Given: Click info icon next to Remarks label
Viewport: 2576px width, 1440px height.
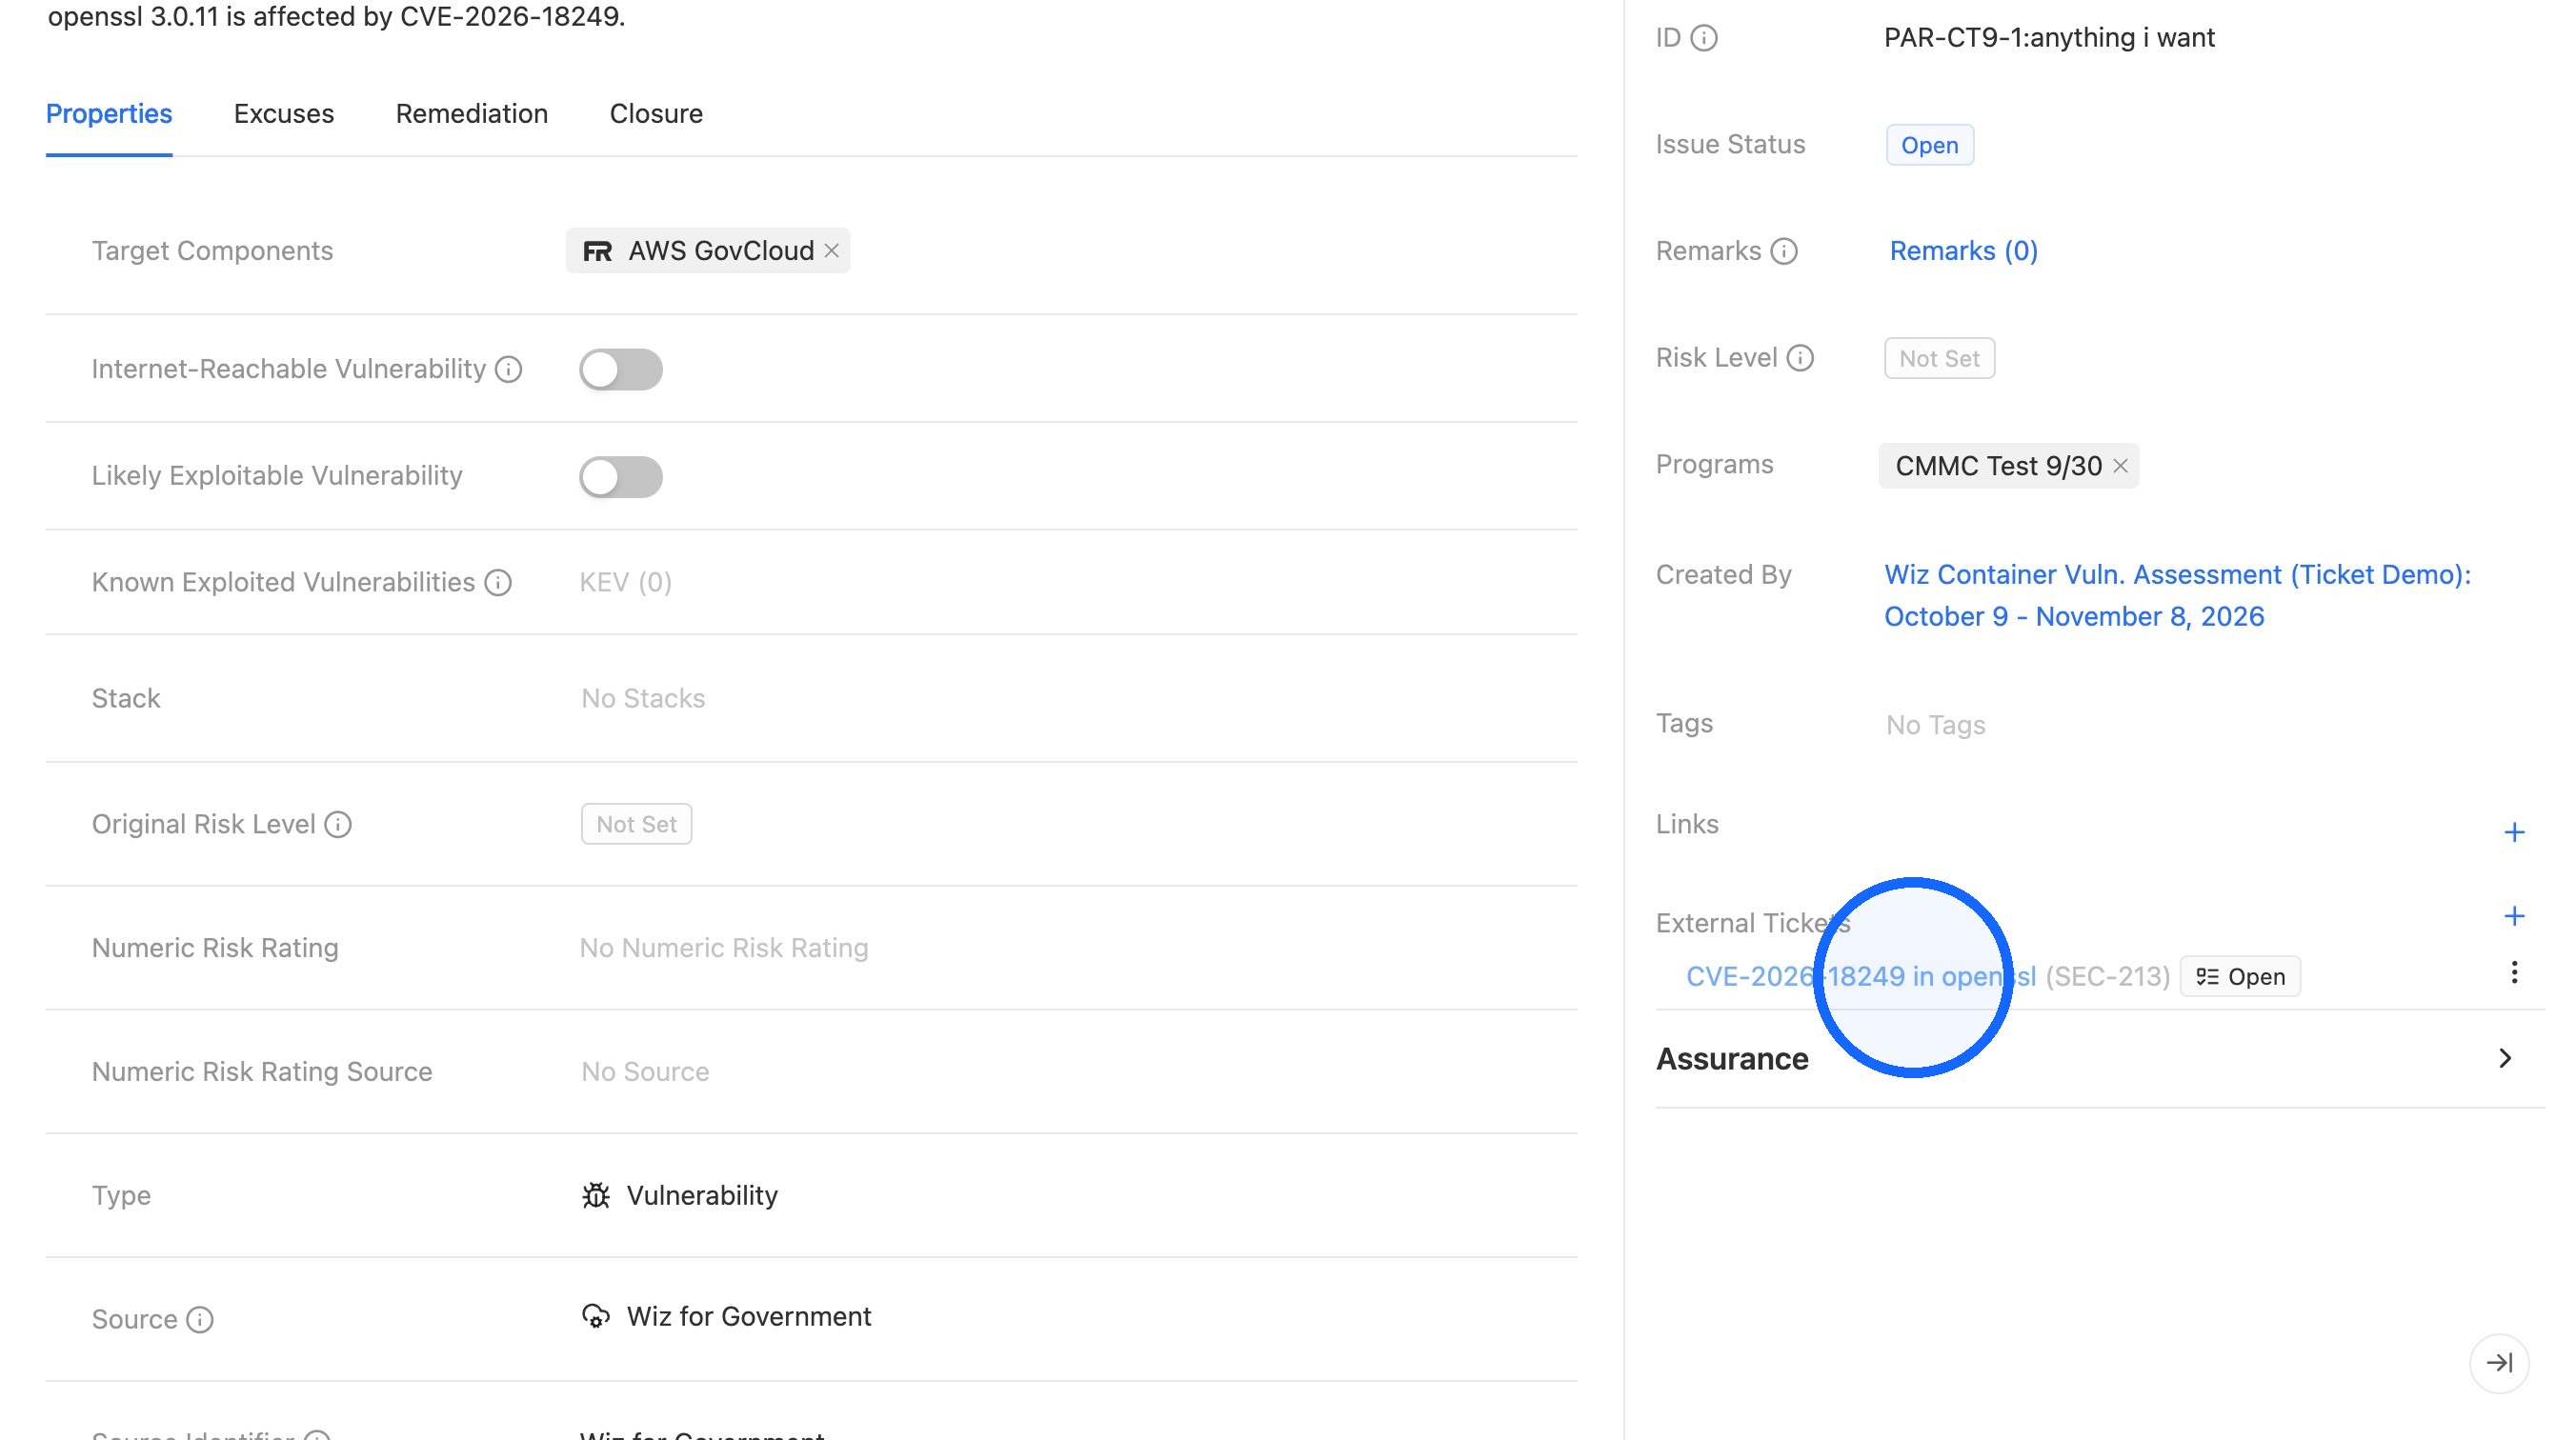Looking at the screenshot, I should coord(1784,251).
